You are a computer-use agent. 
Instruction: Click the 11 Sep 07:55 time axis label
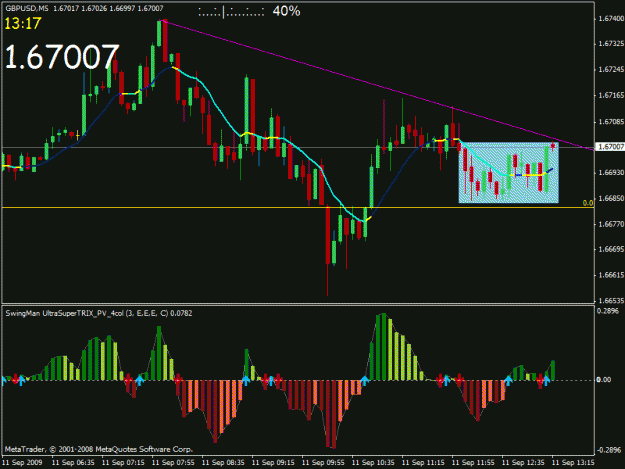tap(173, 462)
